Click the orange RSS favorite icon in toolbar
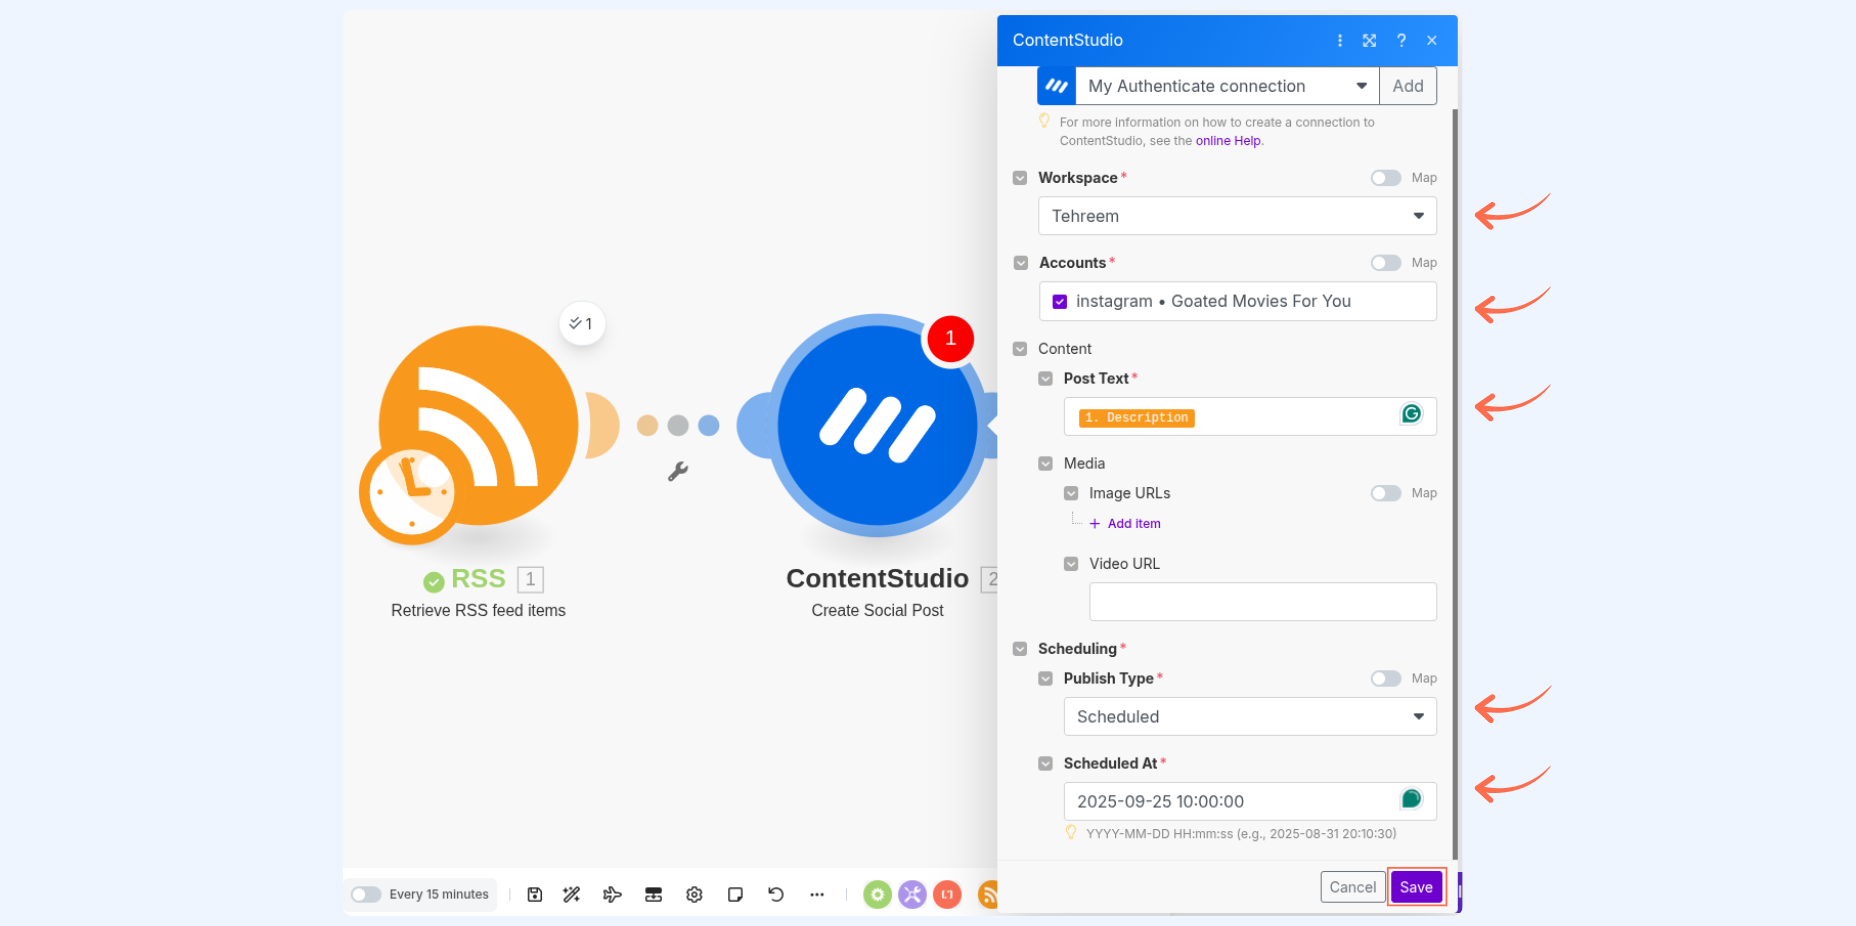 (x=987, y=894)
